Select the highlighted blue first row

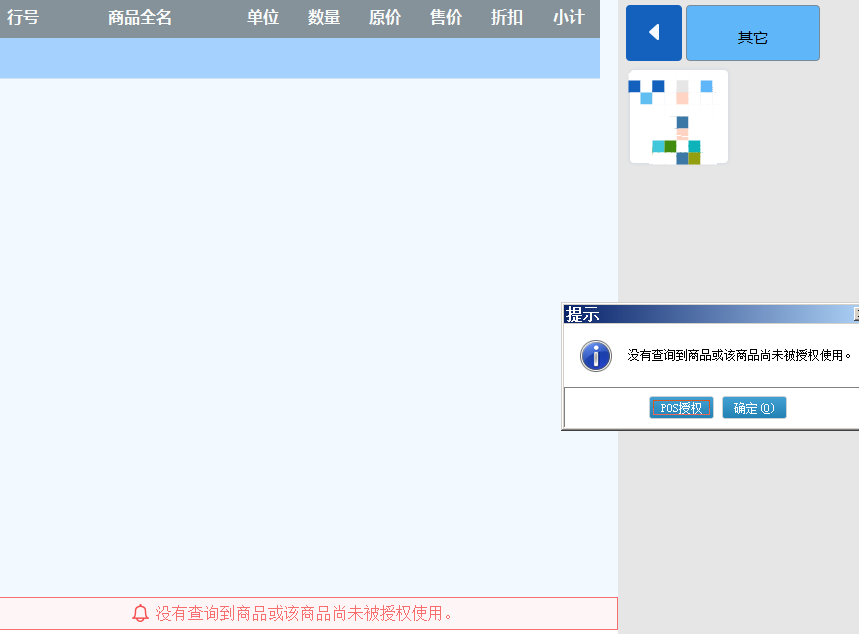point(300,58)
